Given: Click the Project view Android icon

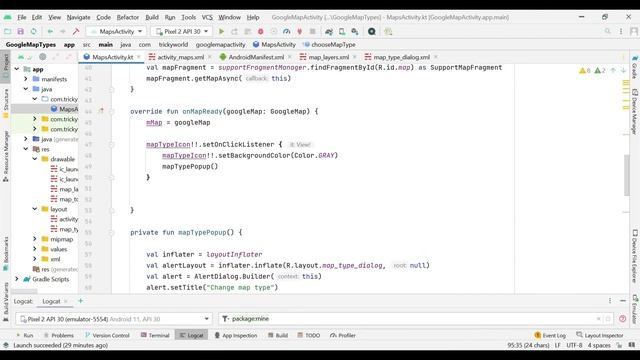Looking at the screenshot, I should coord(20,57).
